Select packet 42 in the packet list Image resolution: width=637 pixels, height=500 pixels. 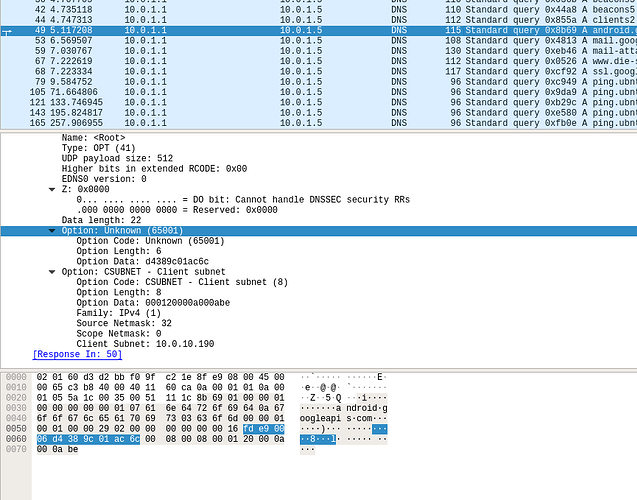[200, 8]
